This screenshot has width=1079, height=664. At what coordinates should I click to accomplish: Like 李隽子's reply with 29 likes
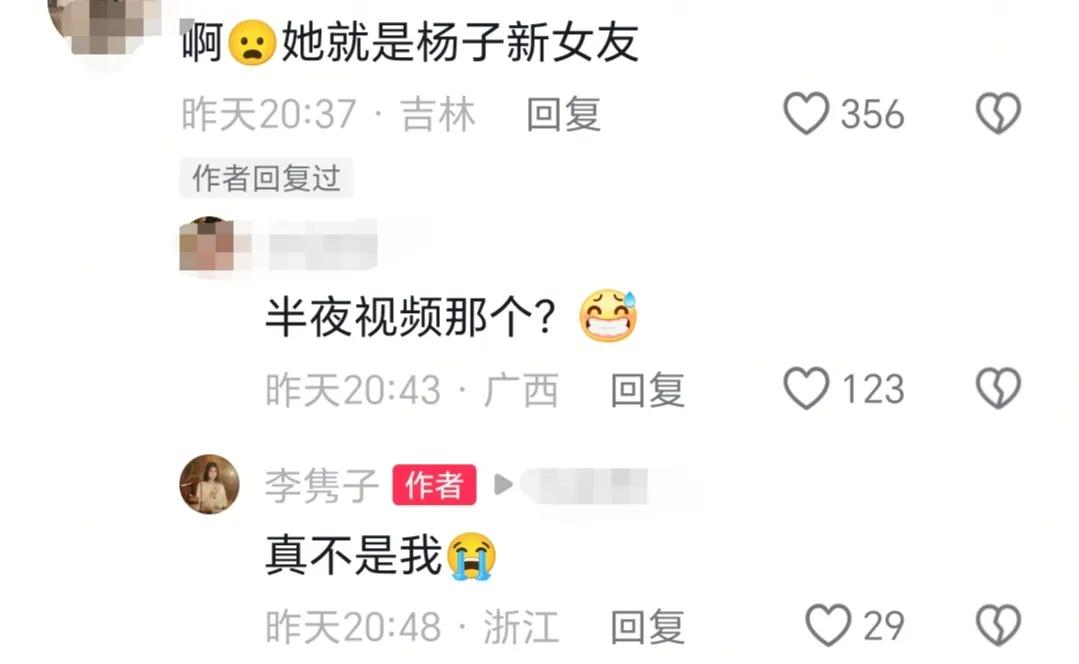click(828, 625)
